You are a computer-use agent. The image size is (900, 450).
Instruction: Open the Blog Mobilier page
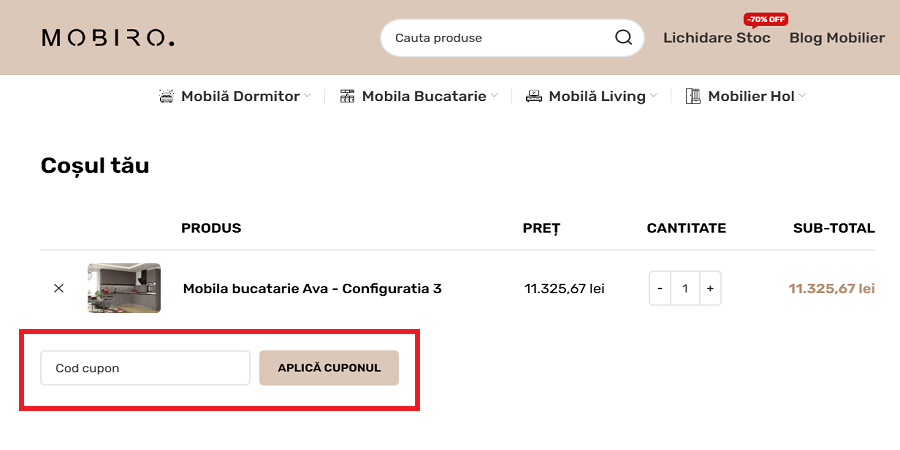(x=837, y=38)
